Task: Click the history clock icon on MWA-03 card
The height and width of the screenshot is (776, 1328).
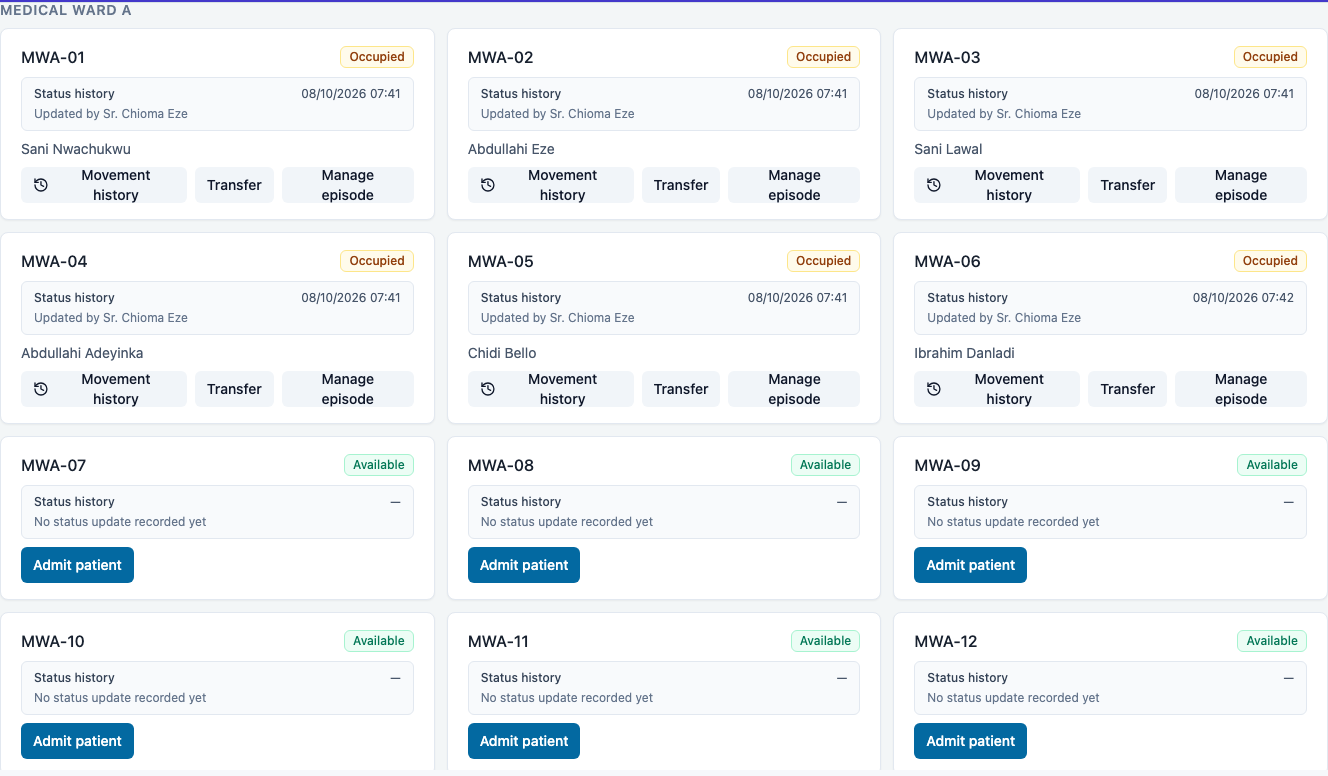Action: pyautogui.click(x=934, y=185)
